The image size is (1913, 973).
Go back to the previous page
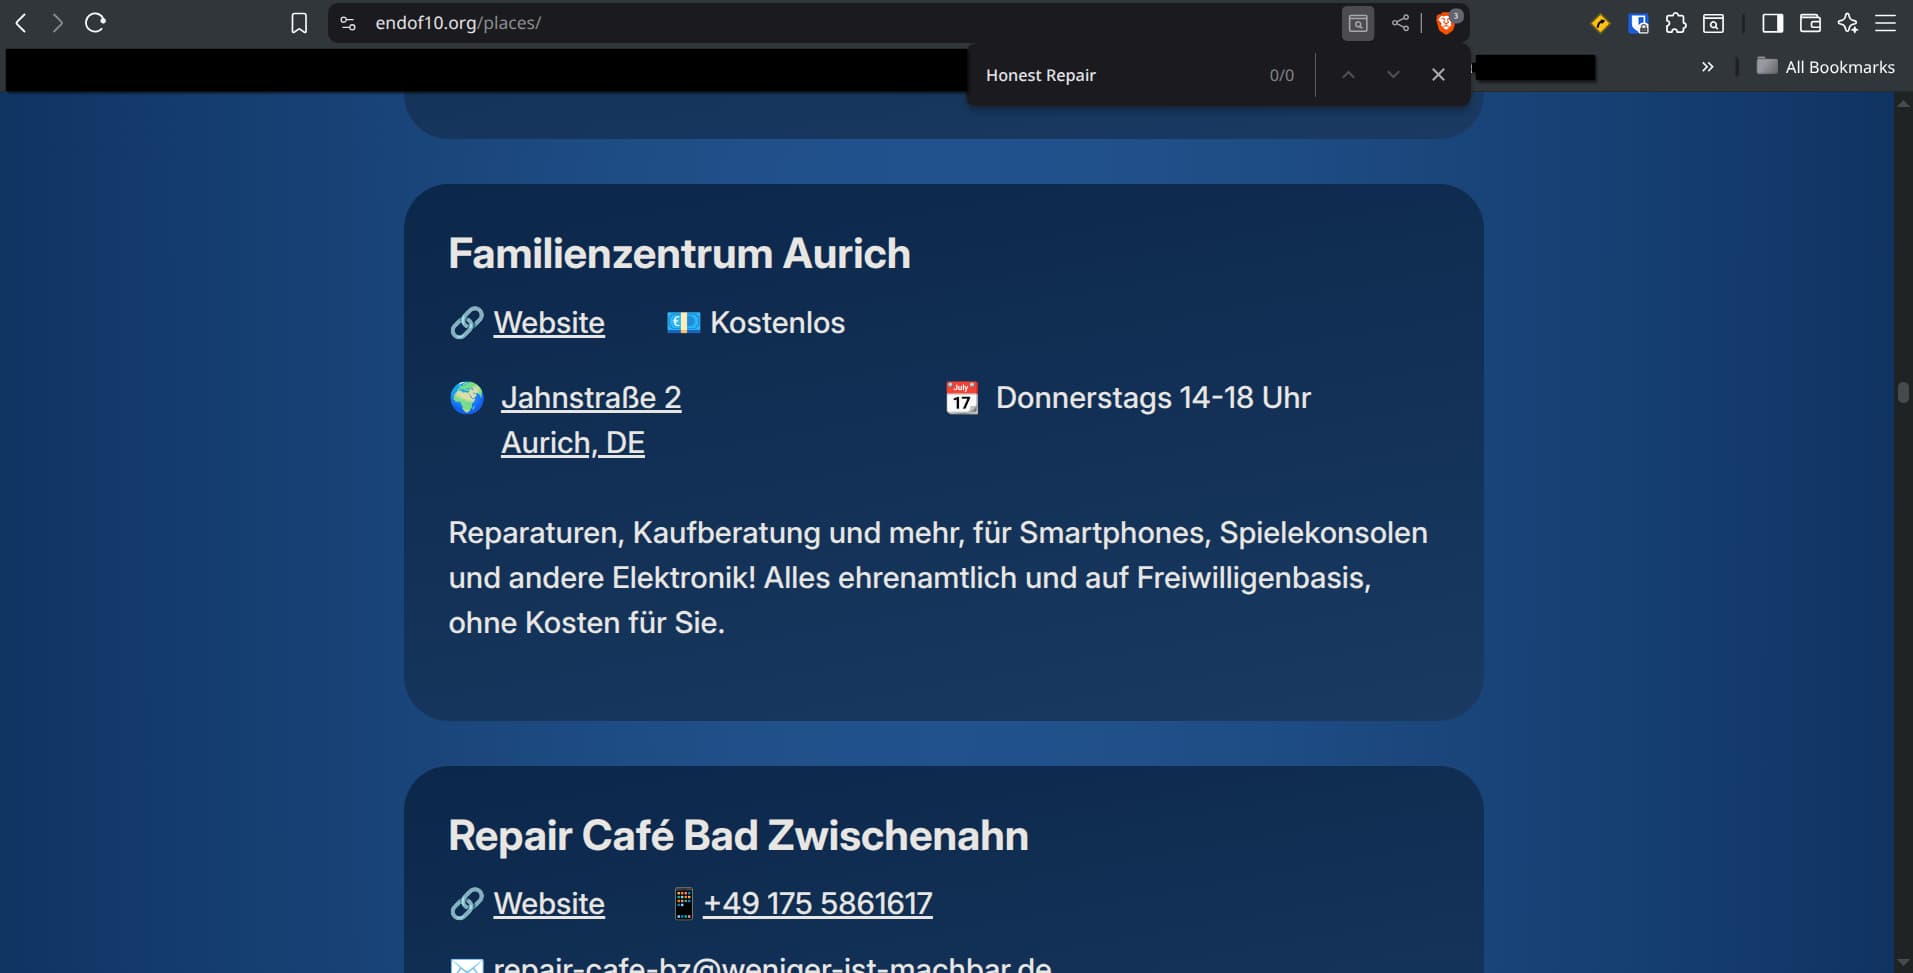[x=20, y=23]
